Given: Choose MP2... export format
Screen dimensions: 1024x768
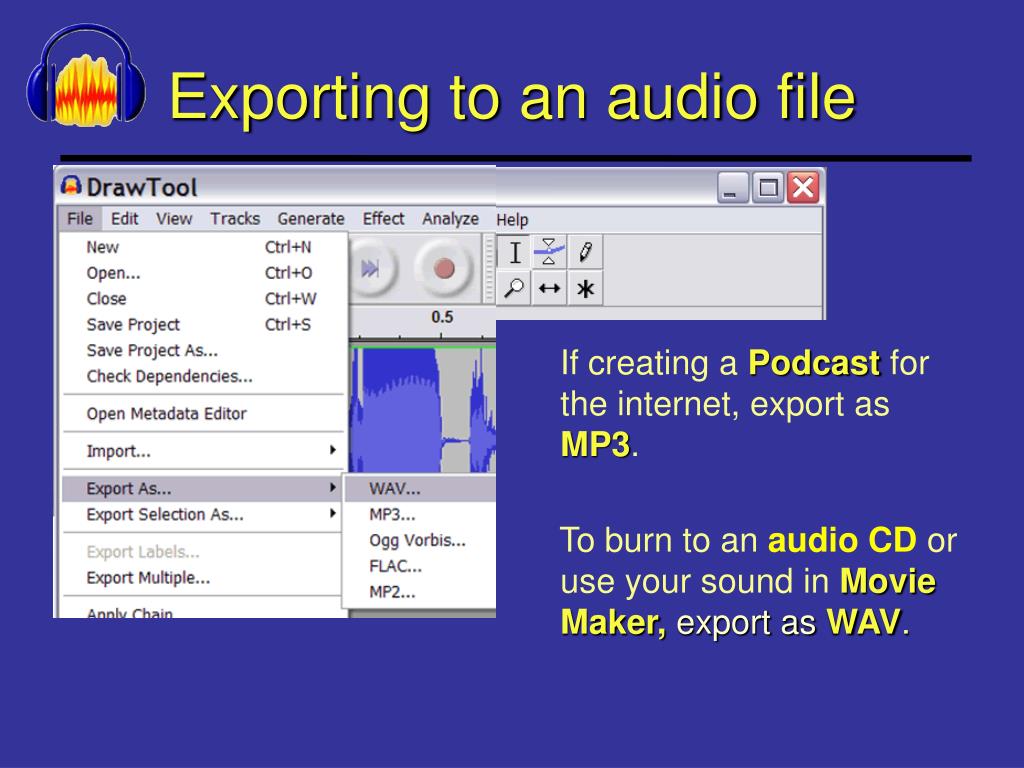Looking at the screenshot, I should coord(420,592).
